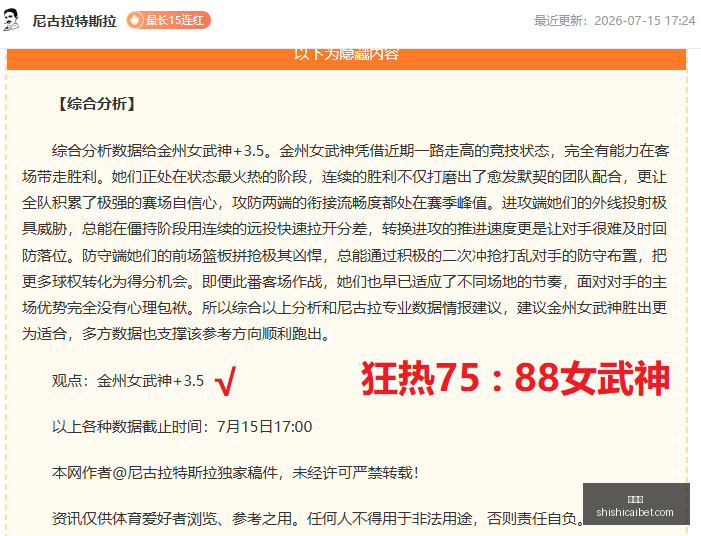Select the 【综合分析】 heading
Viewport: 701px width, 536px height.
(x=97, y=104)
